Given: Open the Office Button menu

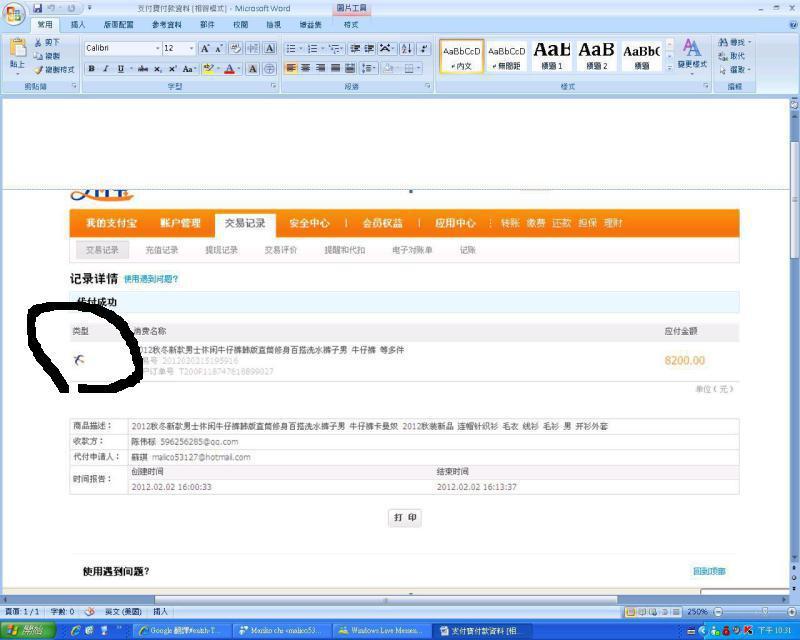Looking at the screenshot, I should pos(14,13).
